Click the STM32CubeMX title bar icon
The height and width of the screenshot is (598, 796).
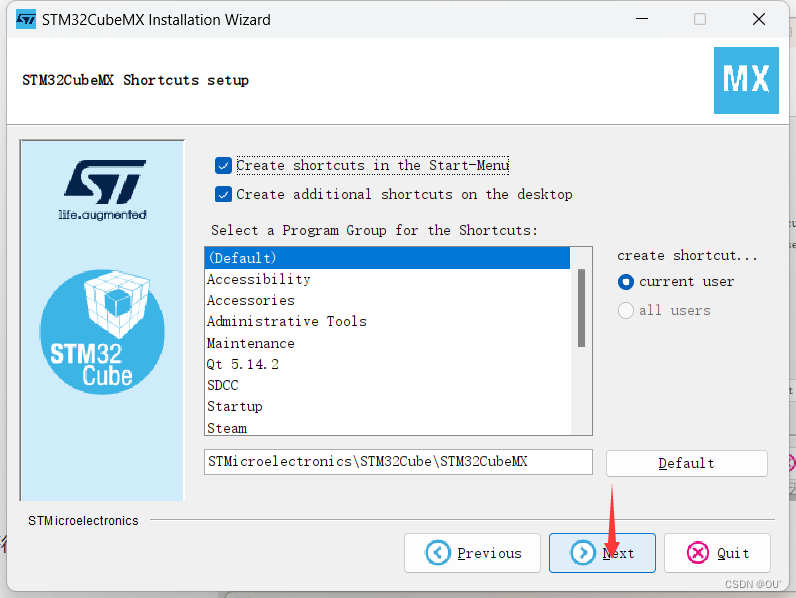pos(26,20)
